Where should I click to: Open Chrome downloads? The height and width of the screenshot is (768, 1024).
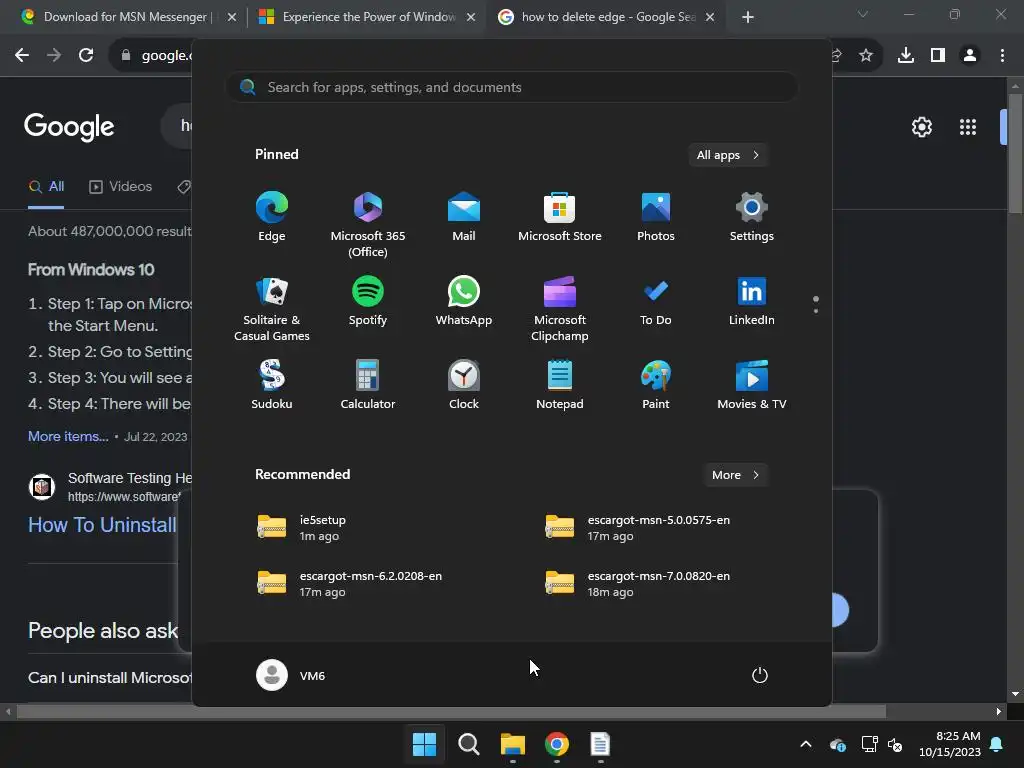(x=906, y=56)
